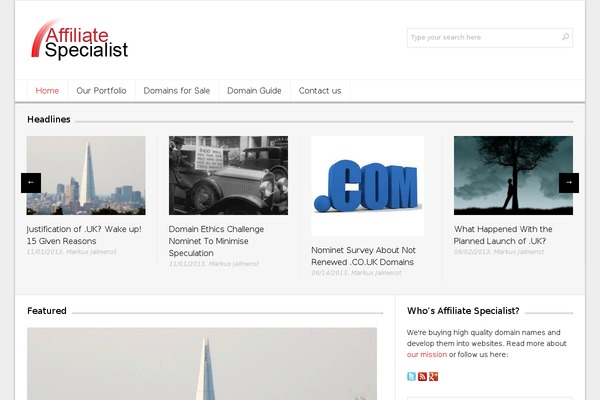
Task: Open the RSS feed icon
Action: coord(422,376)
